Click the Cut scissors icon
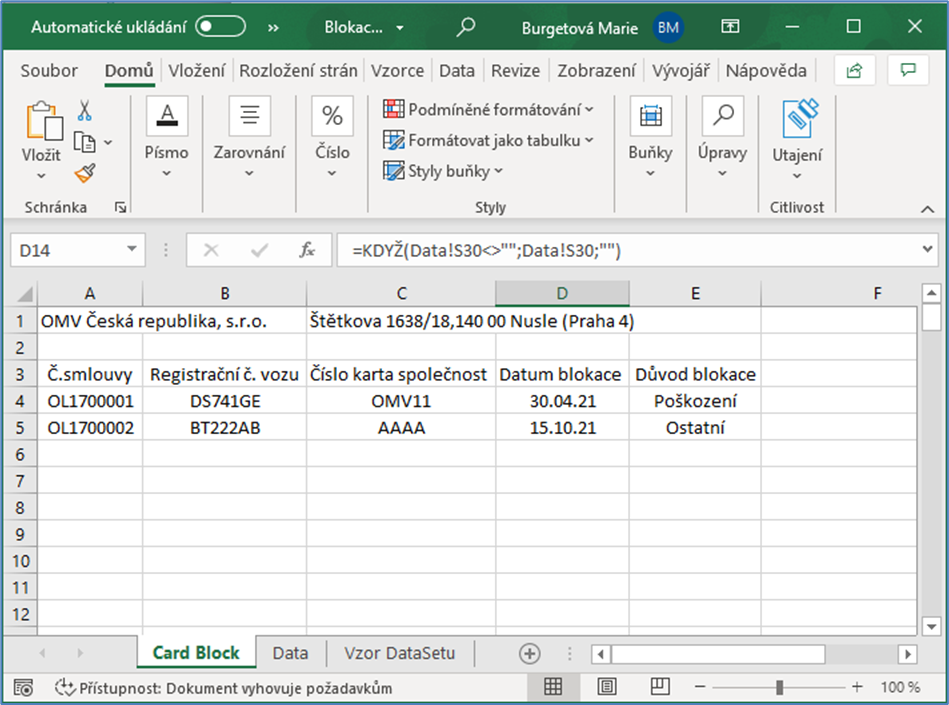The image size is (949, 705). pos(85,111)
